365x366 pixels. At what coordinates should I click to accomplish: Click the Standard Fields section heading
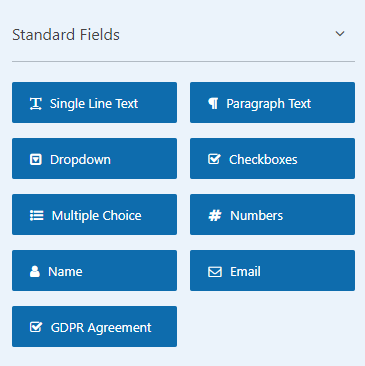click(66, 35)
